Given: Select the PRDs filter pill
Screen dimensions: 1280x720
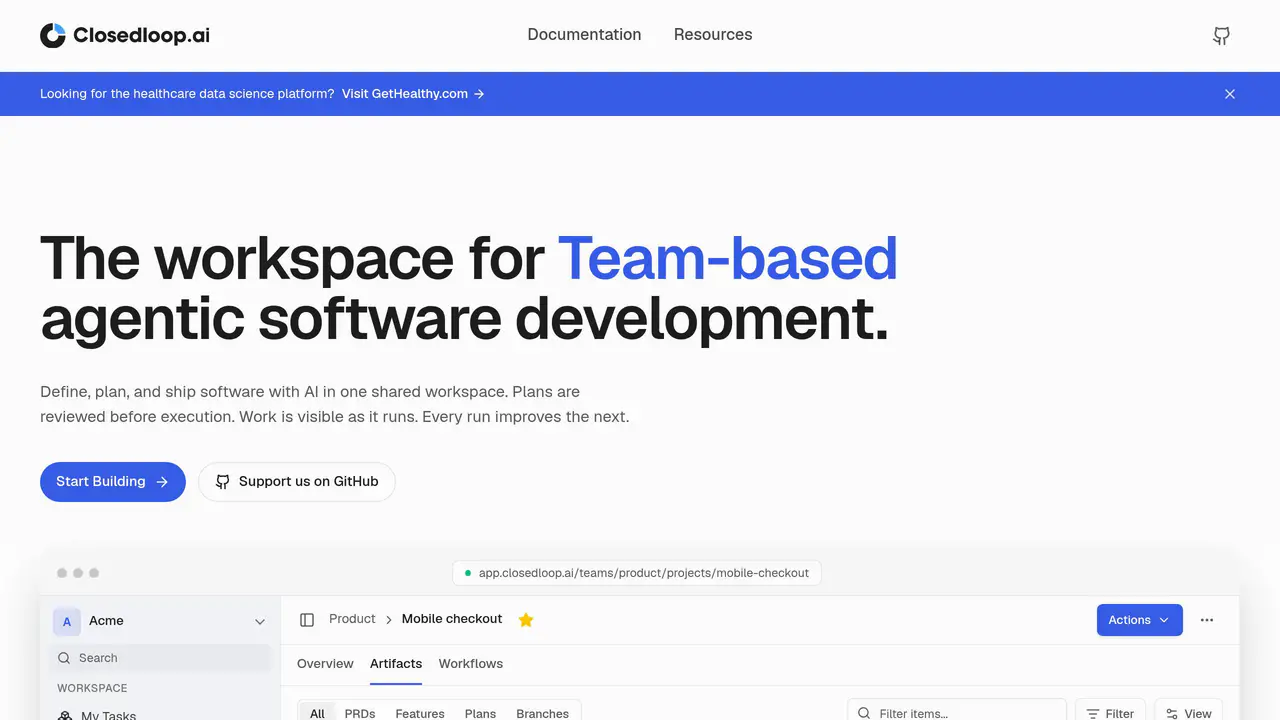Looking at the screenshot, I should 360,713.
